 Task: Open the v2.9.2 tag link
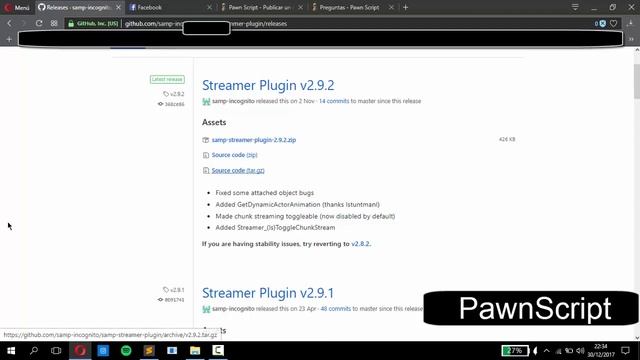pyautogui.click(x=174, y=94)
